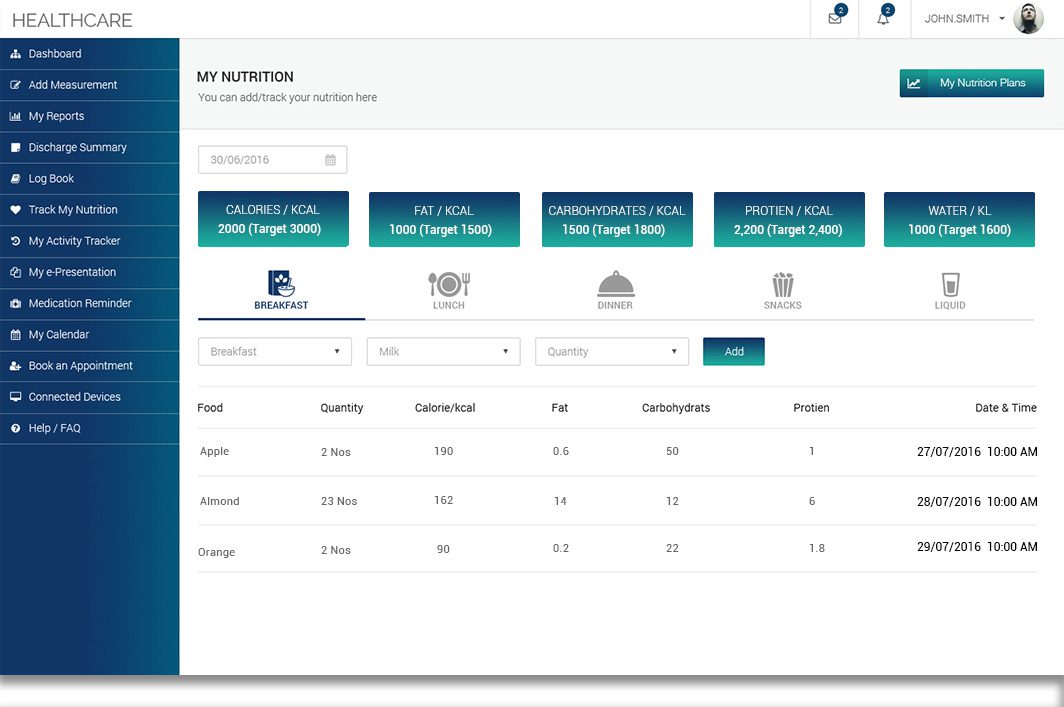Click the WATER / KL summary card
The height and width of the screenshot is (707, 1064).
960,220
